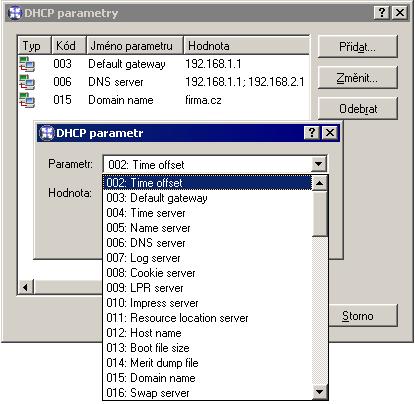Image resolution: width=415 pixels, height=404 pixels.
Task: Close the DHCP parametry window
Action: point(400,13)
